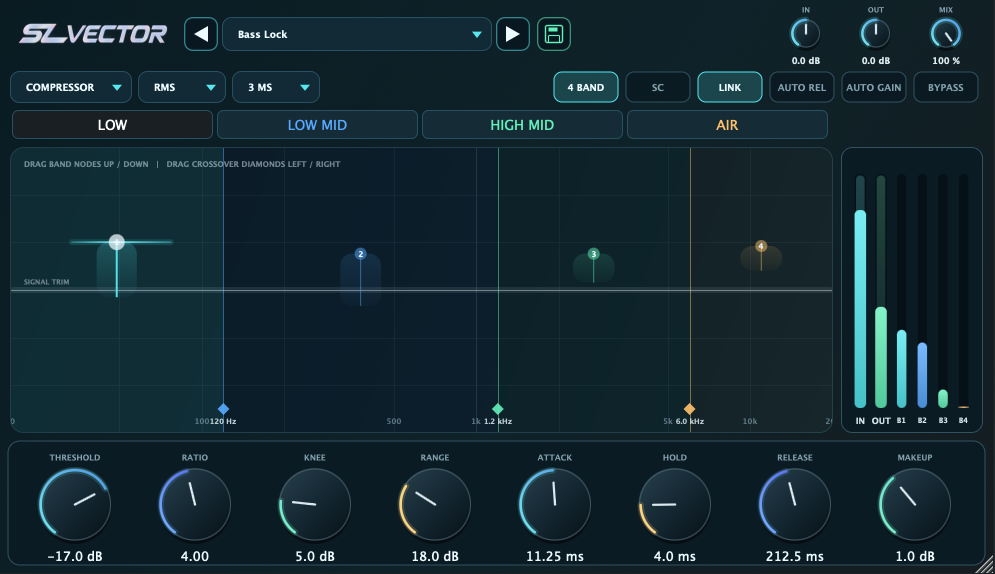
Task: Toggle the BYPASS button
Action: point(946,88)
